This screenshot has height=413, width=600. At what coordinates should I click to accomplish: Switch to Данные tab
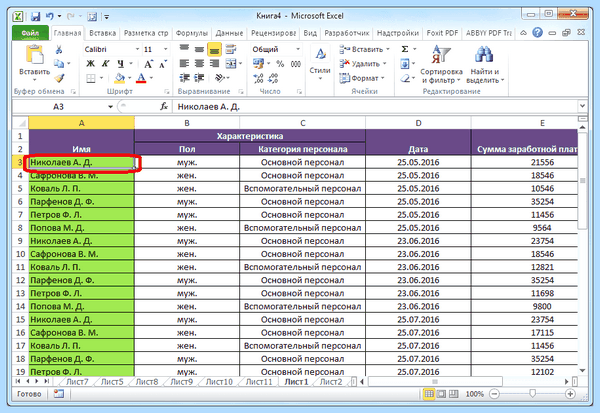point(229,33)
